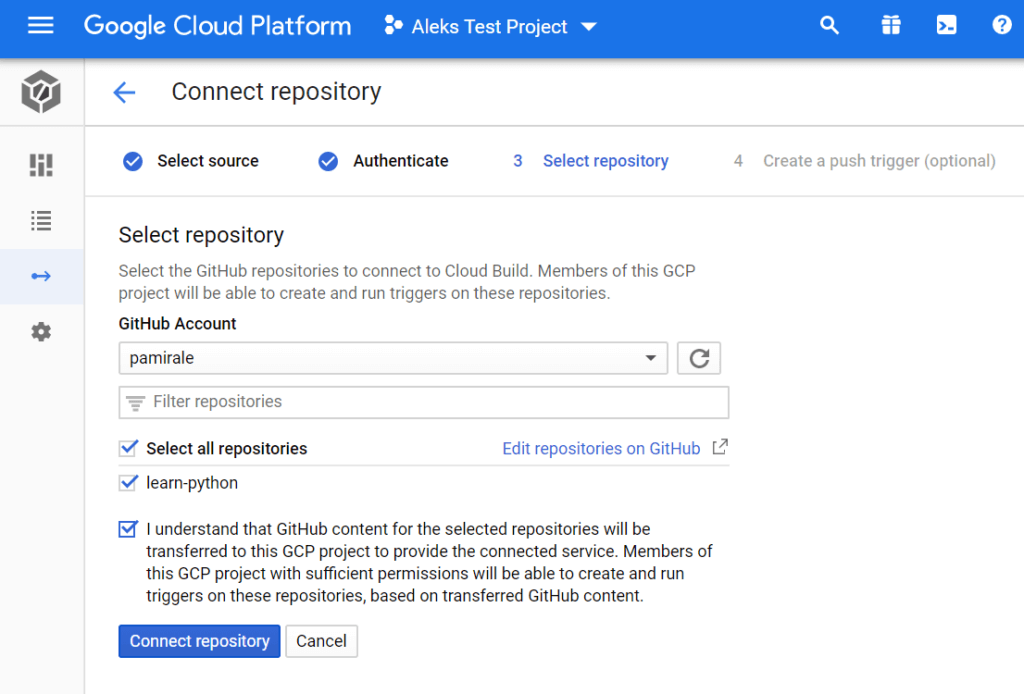This screenshot has width=1024, height=694.
Task: Open the build History list icon
Action: pyautogui.click(x=41, y=220)
